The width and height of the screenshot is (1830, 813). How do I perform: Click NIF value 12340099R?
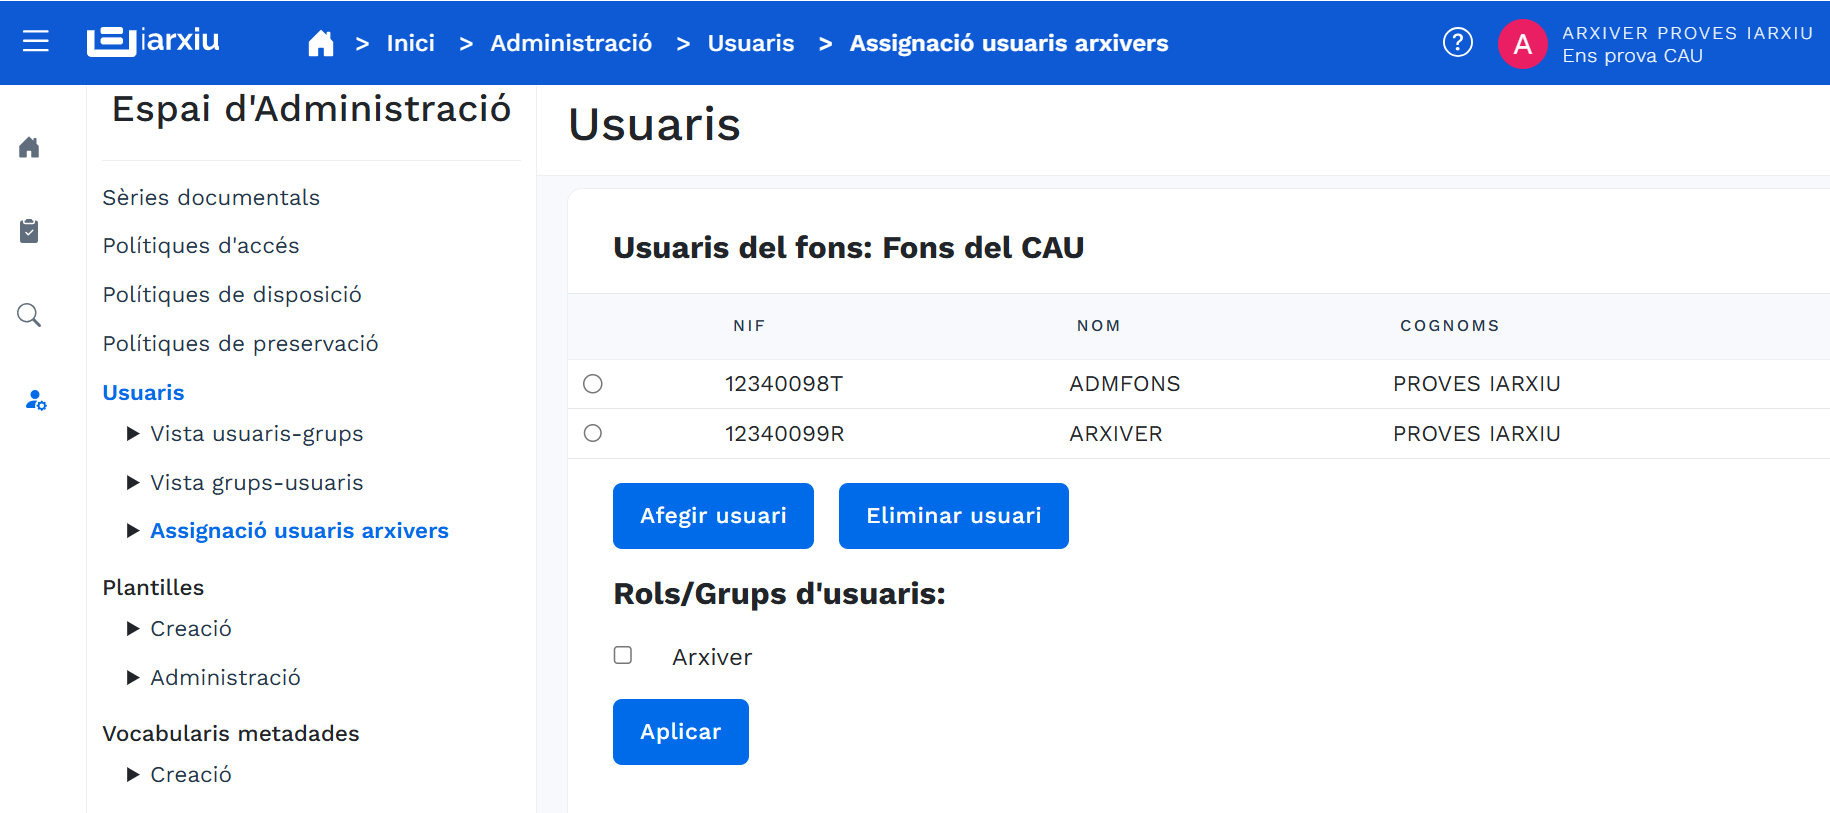tap(785, 434)
